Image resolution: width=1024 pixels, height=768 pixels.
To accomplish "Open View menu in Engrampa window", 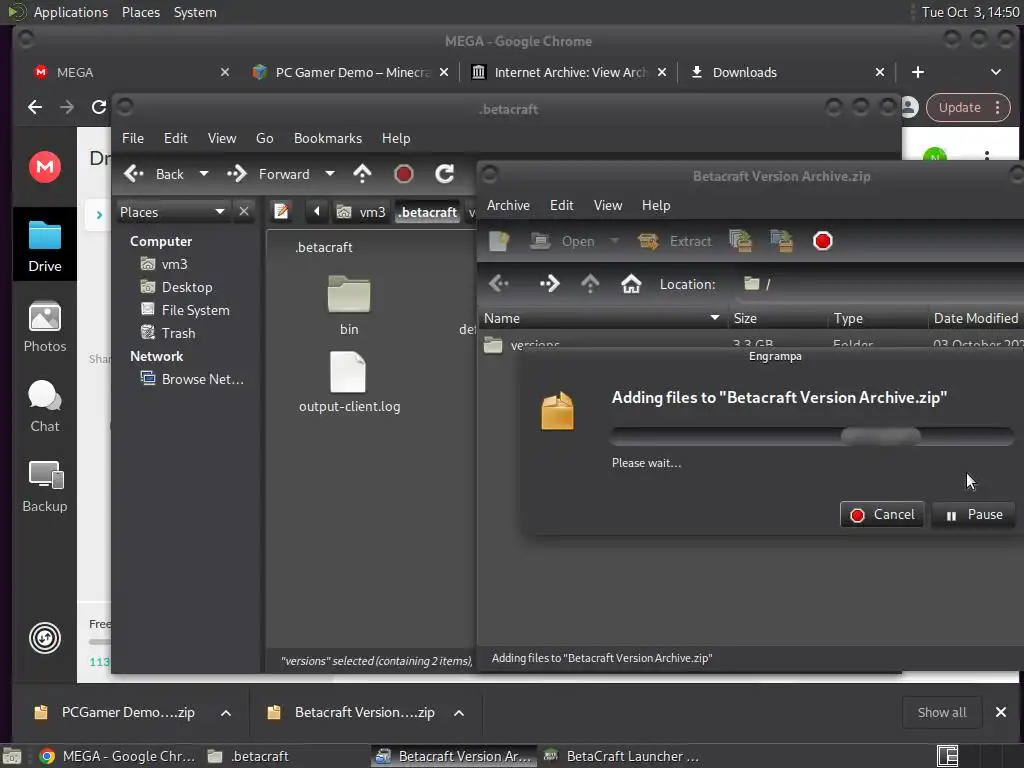I will point(608,205).
